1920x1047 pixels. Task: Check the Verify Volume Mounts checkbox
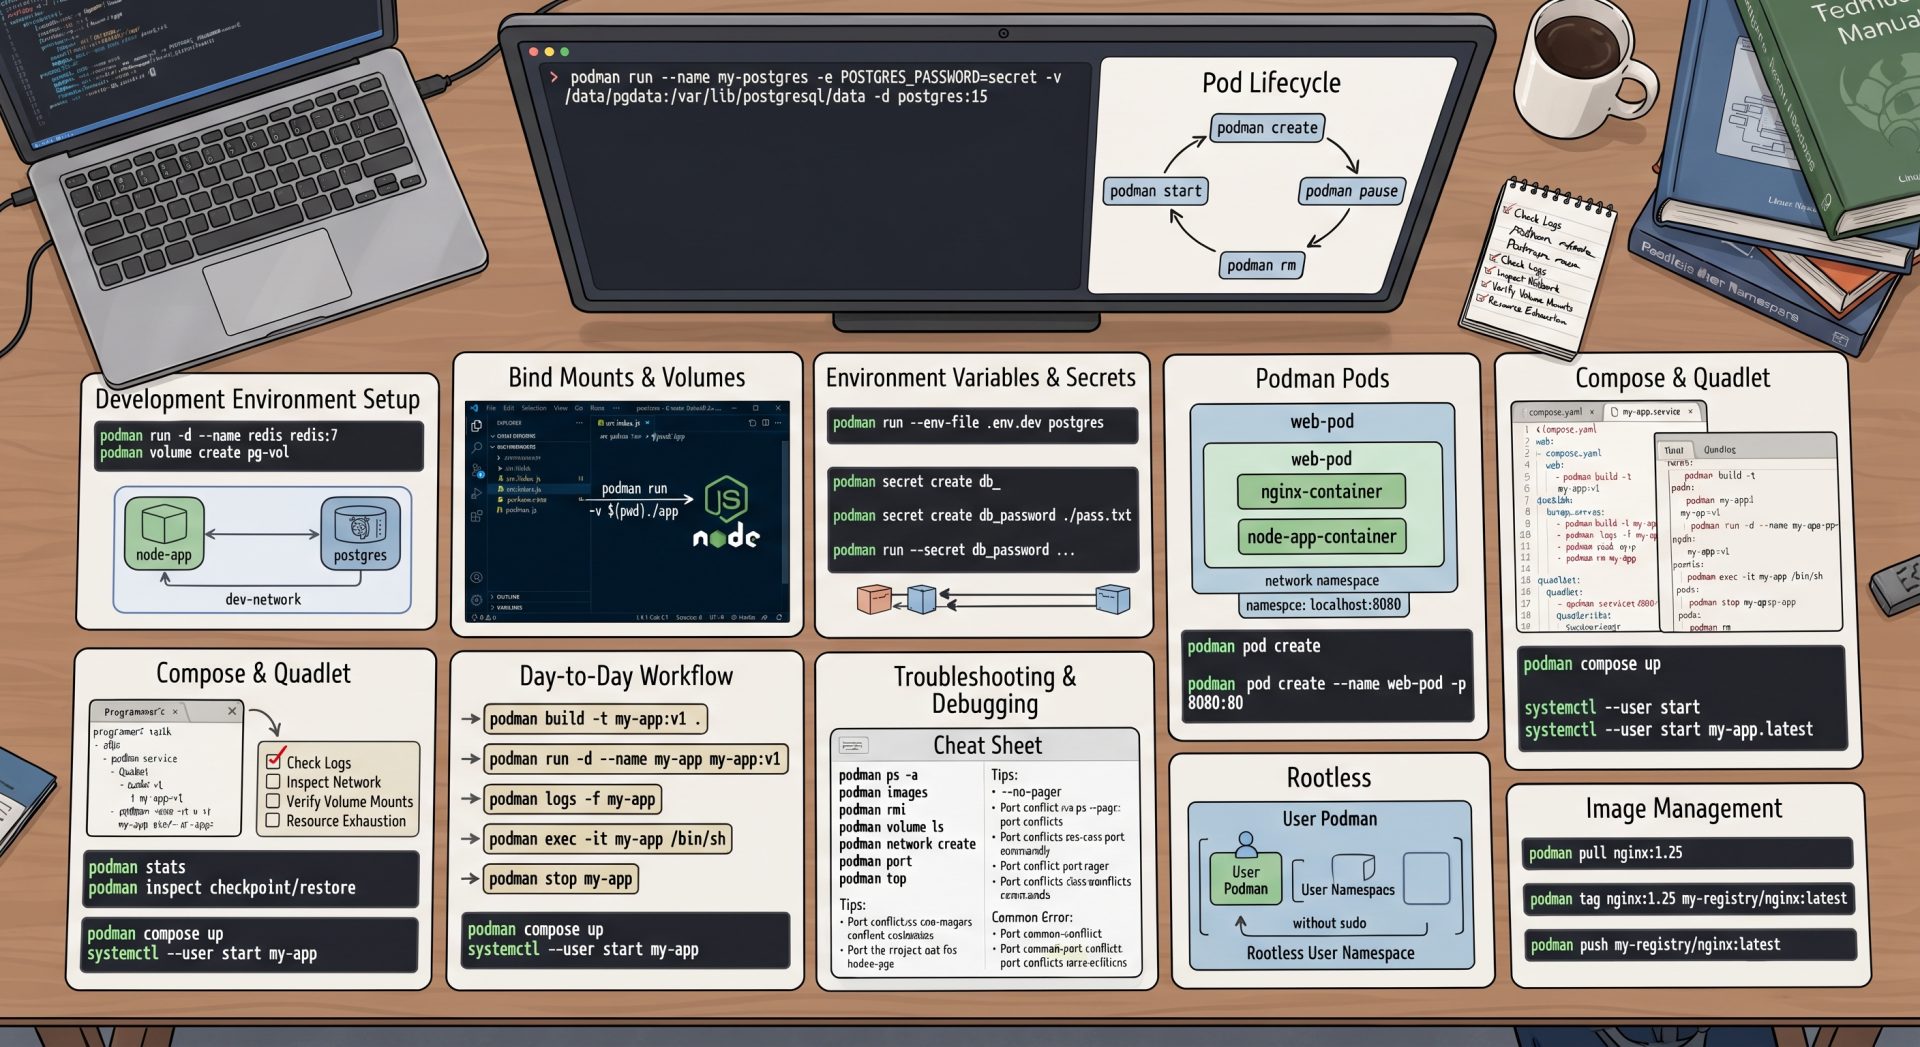pos(273,801)
